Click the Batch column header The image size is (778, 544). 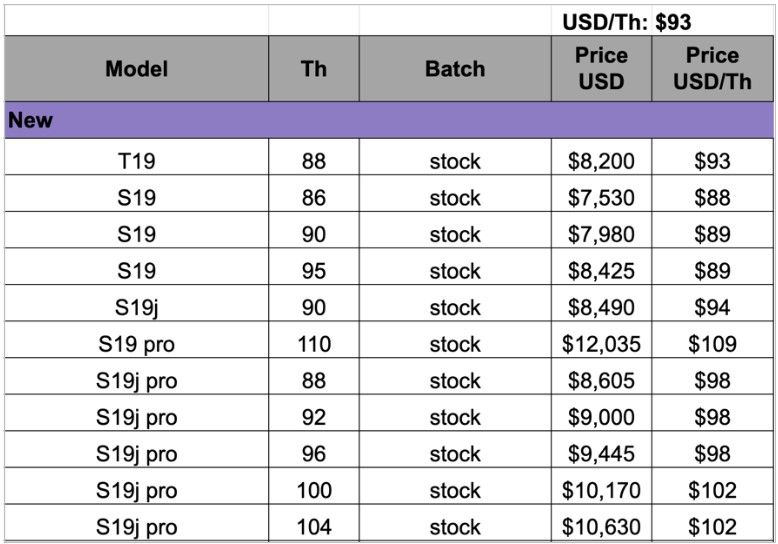pos(455,69)
